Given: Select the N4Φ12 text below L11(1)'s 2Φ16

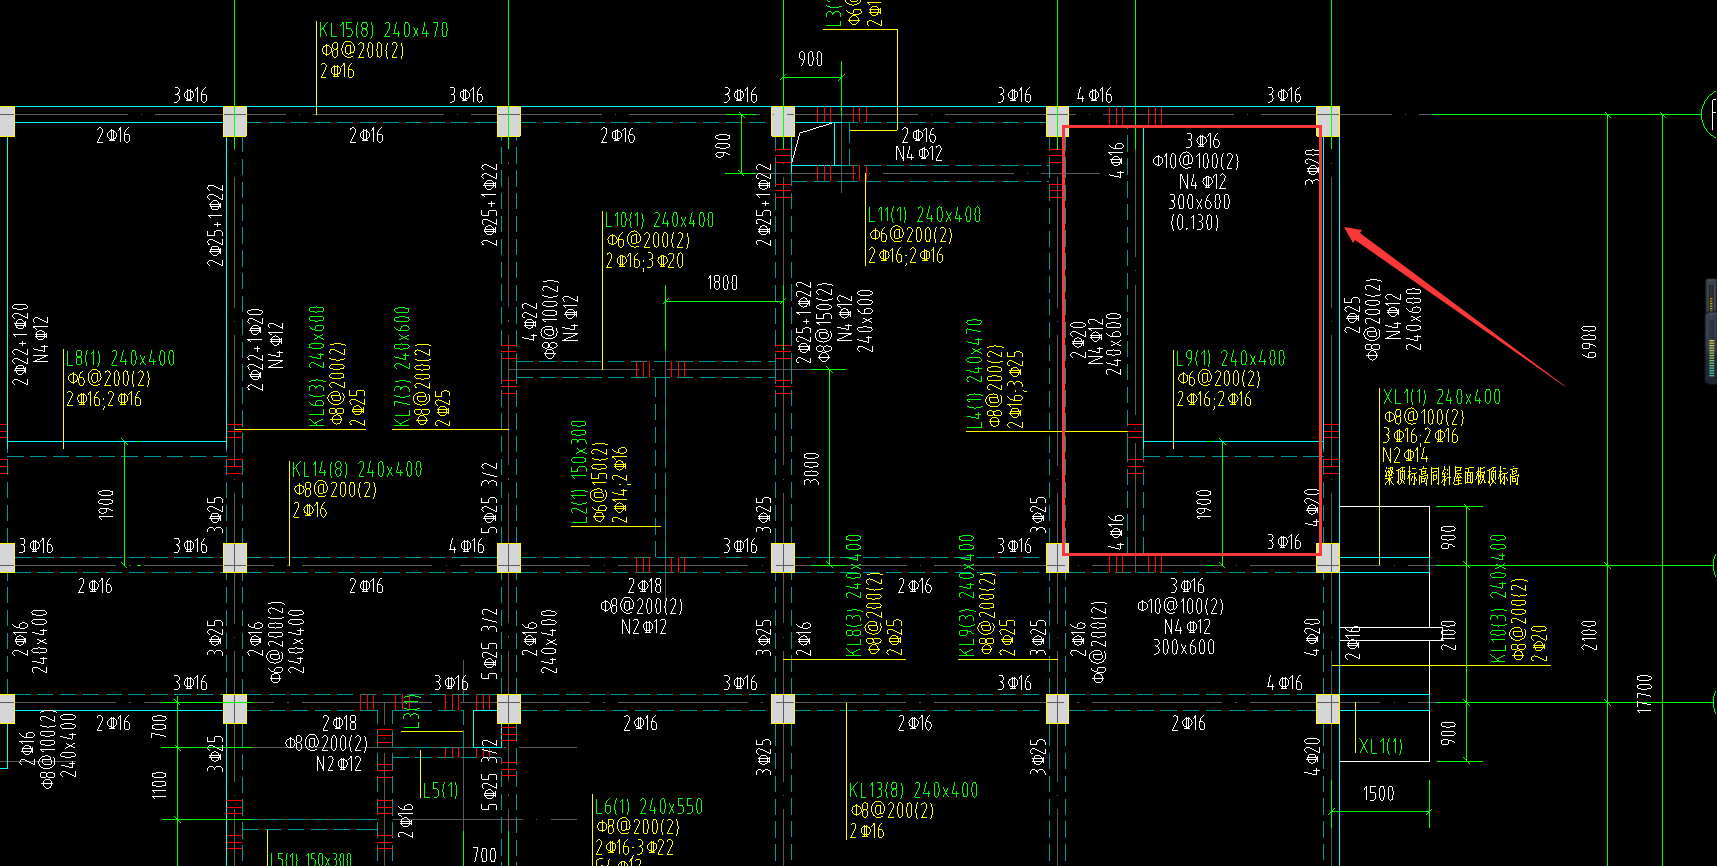Looking at the screenshot, I should tap(919, 154).
